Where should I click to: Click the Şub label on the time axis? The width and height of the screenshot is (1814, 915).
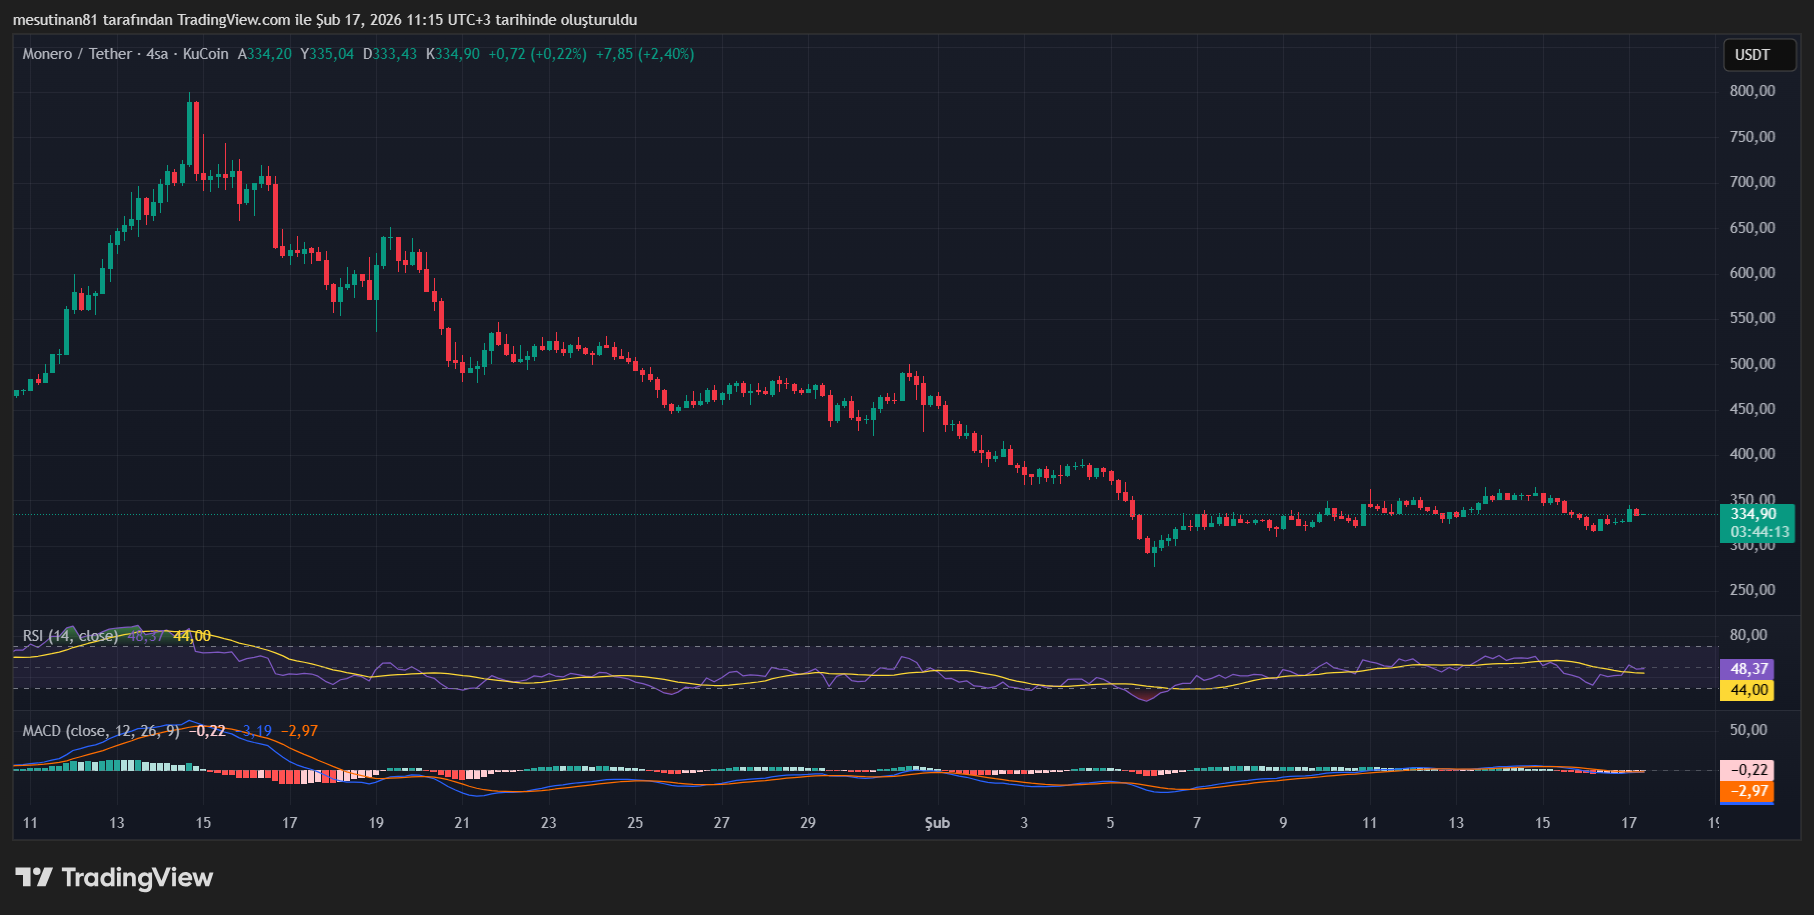[936, 823]
